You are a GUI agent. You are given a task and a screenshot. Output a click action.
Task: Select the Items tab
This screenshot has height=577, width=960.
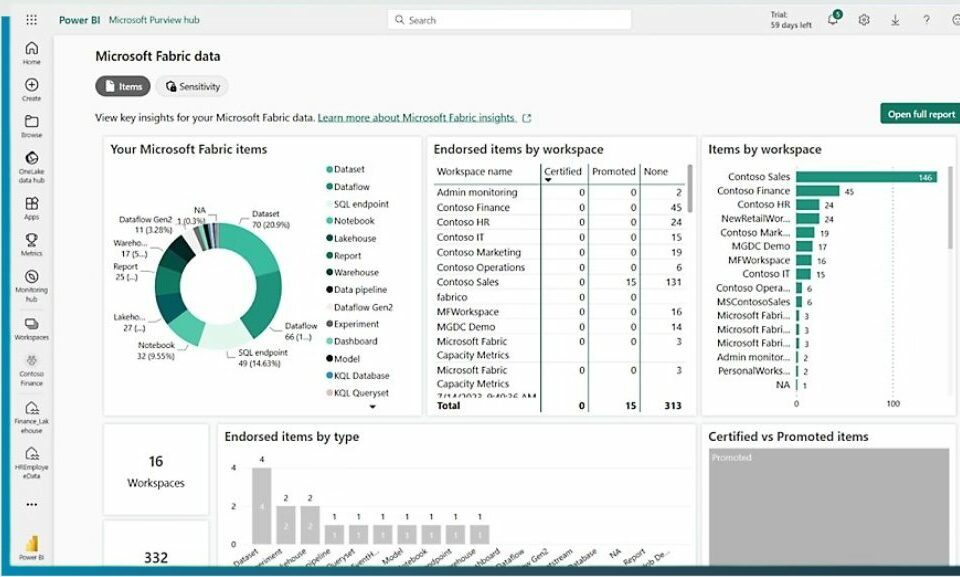(x=123, y=87)
